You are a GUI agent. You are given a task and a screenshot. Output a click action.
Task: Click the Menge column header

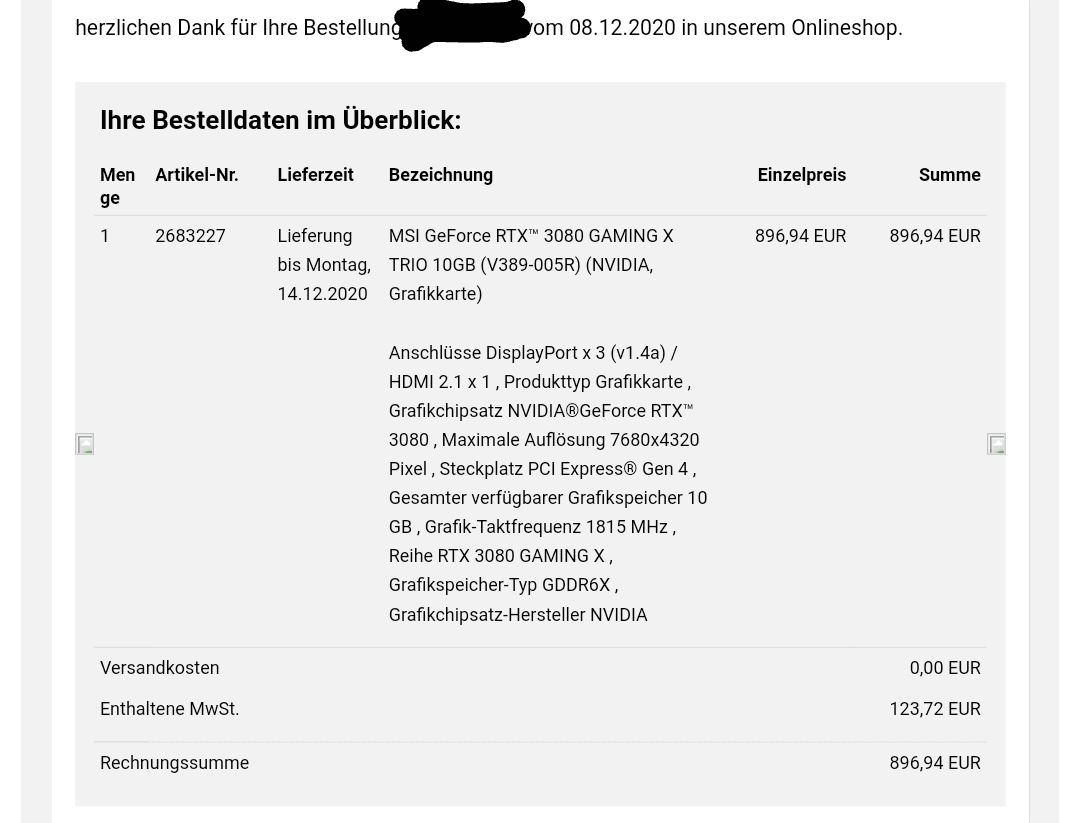117,187
